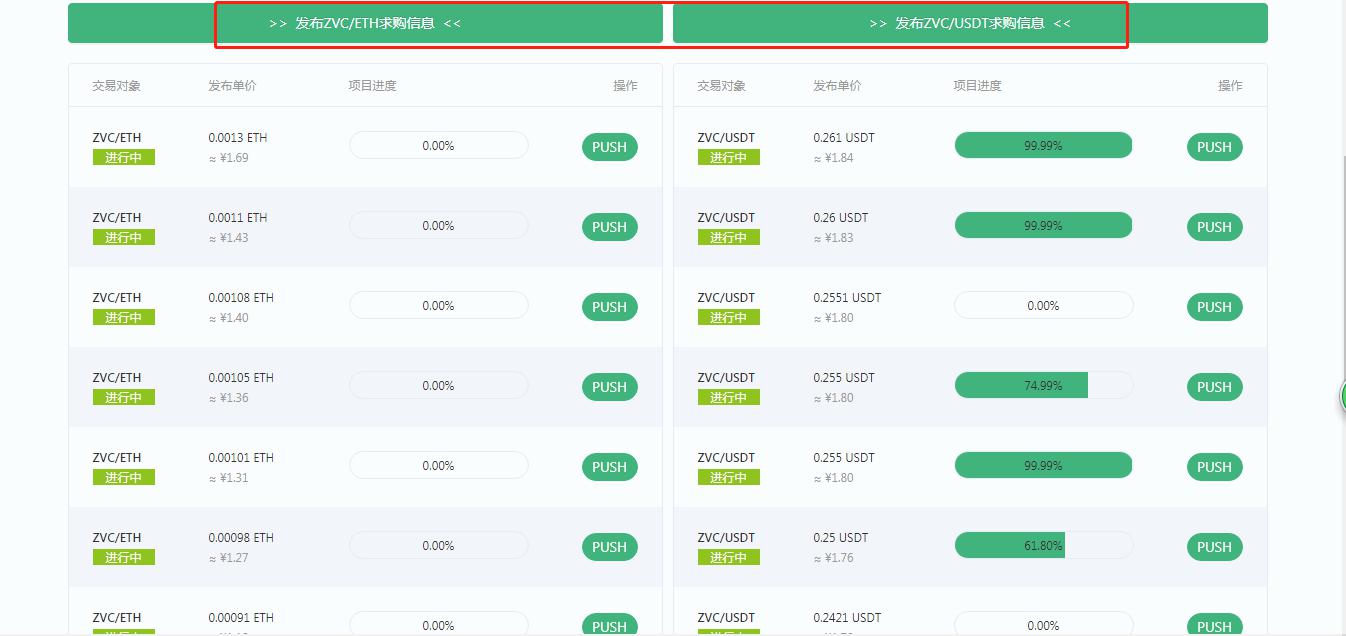Click 进行中 status tag of 0.261 USDT row

pyautogui.click(x=729, y=157)
